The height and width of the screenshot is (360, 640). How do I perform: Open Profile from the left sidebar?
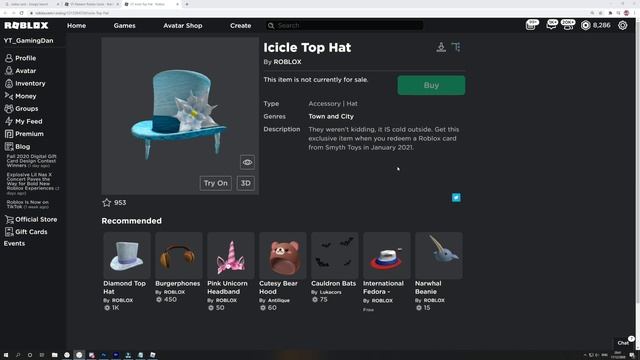(20, 58)
